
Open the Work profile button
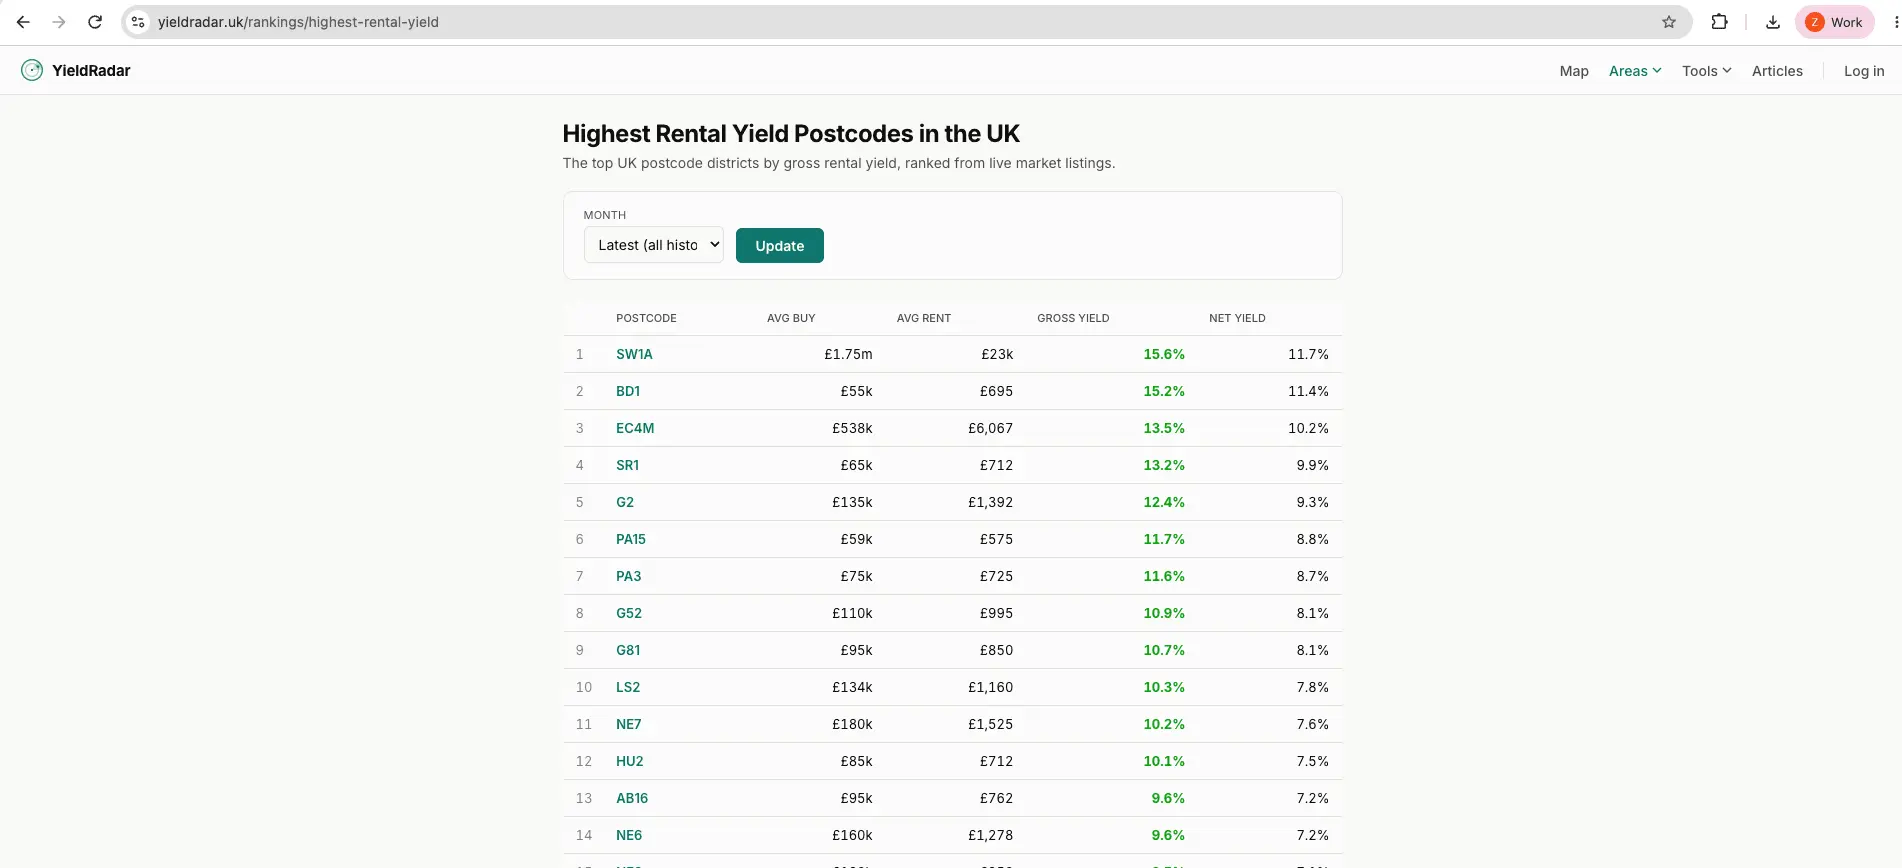click(x=1835, y=22)
